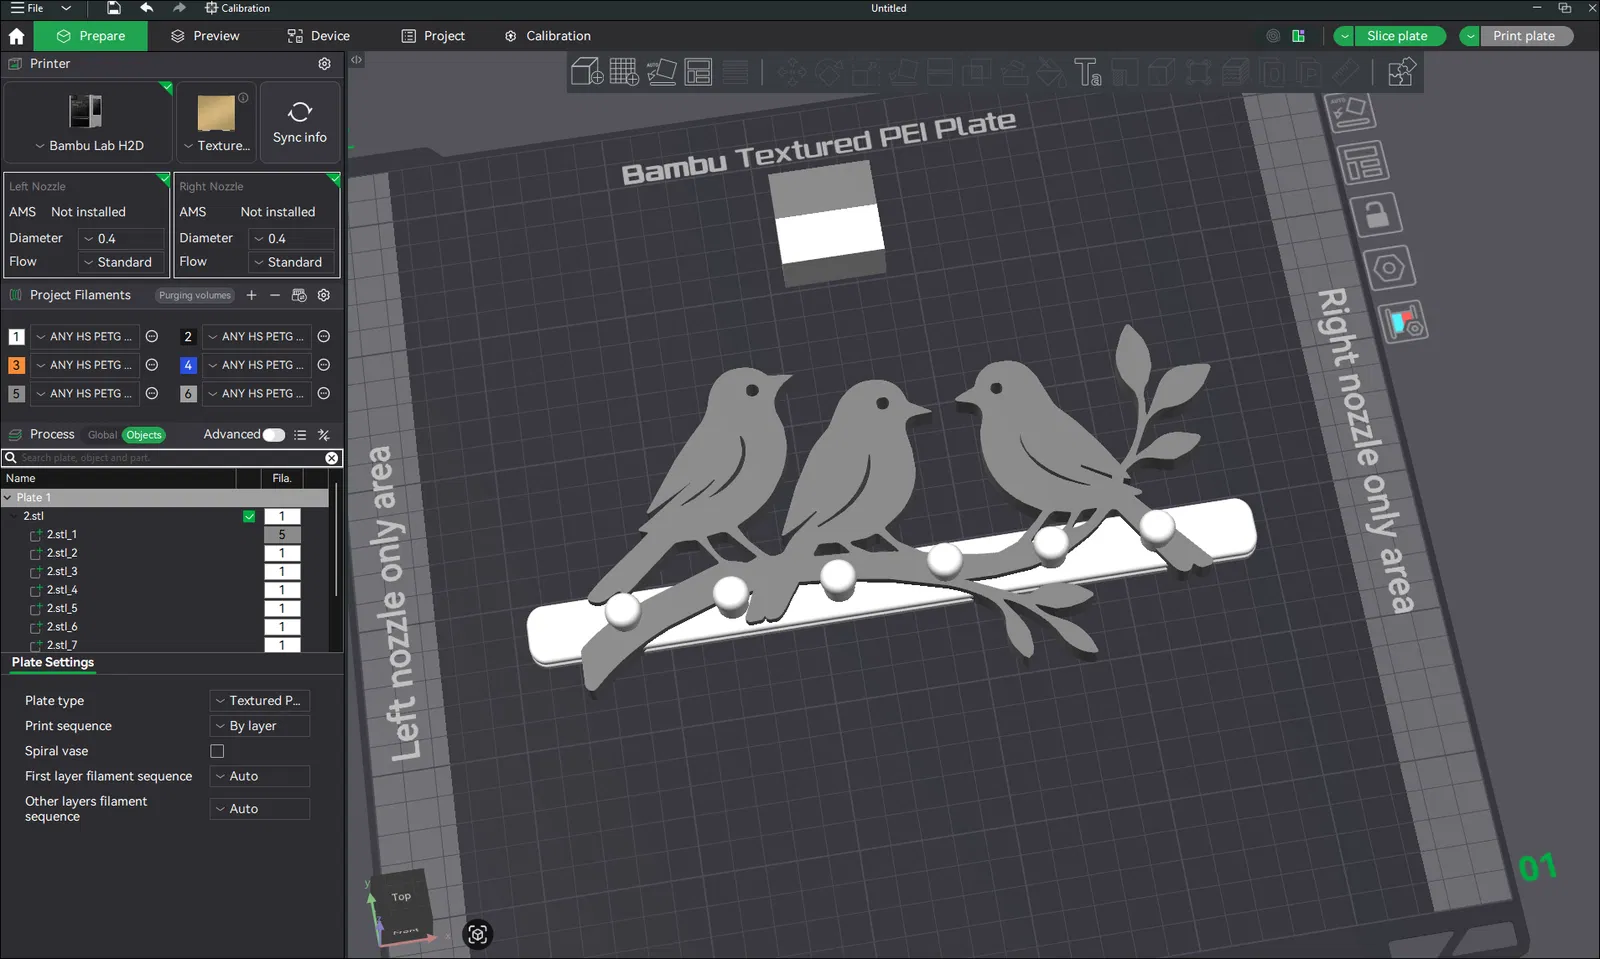Open filament 5 ANY HS PETG dropdown
1600x959 pixels.
pos(85,394)
